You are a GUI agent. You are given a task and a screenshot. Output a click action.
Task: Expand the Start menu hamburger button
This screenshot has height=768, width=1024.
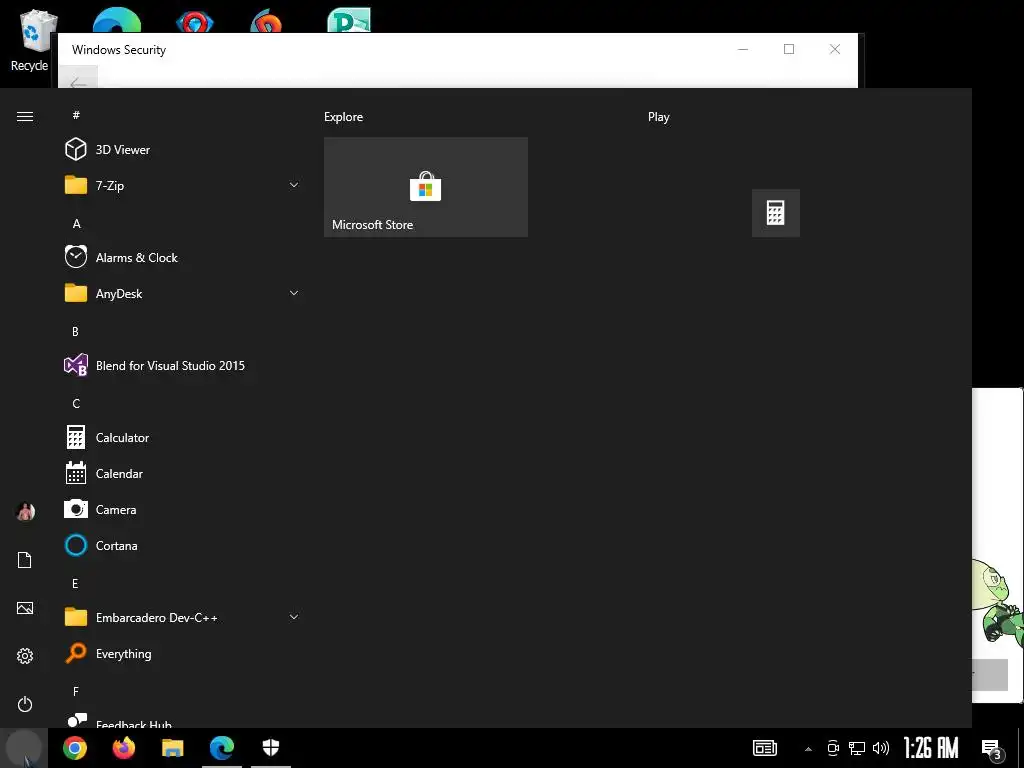pos(25,116)
